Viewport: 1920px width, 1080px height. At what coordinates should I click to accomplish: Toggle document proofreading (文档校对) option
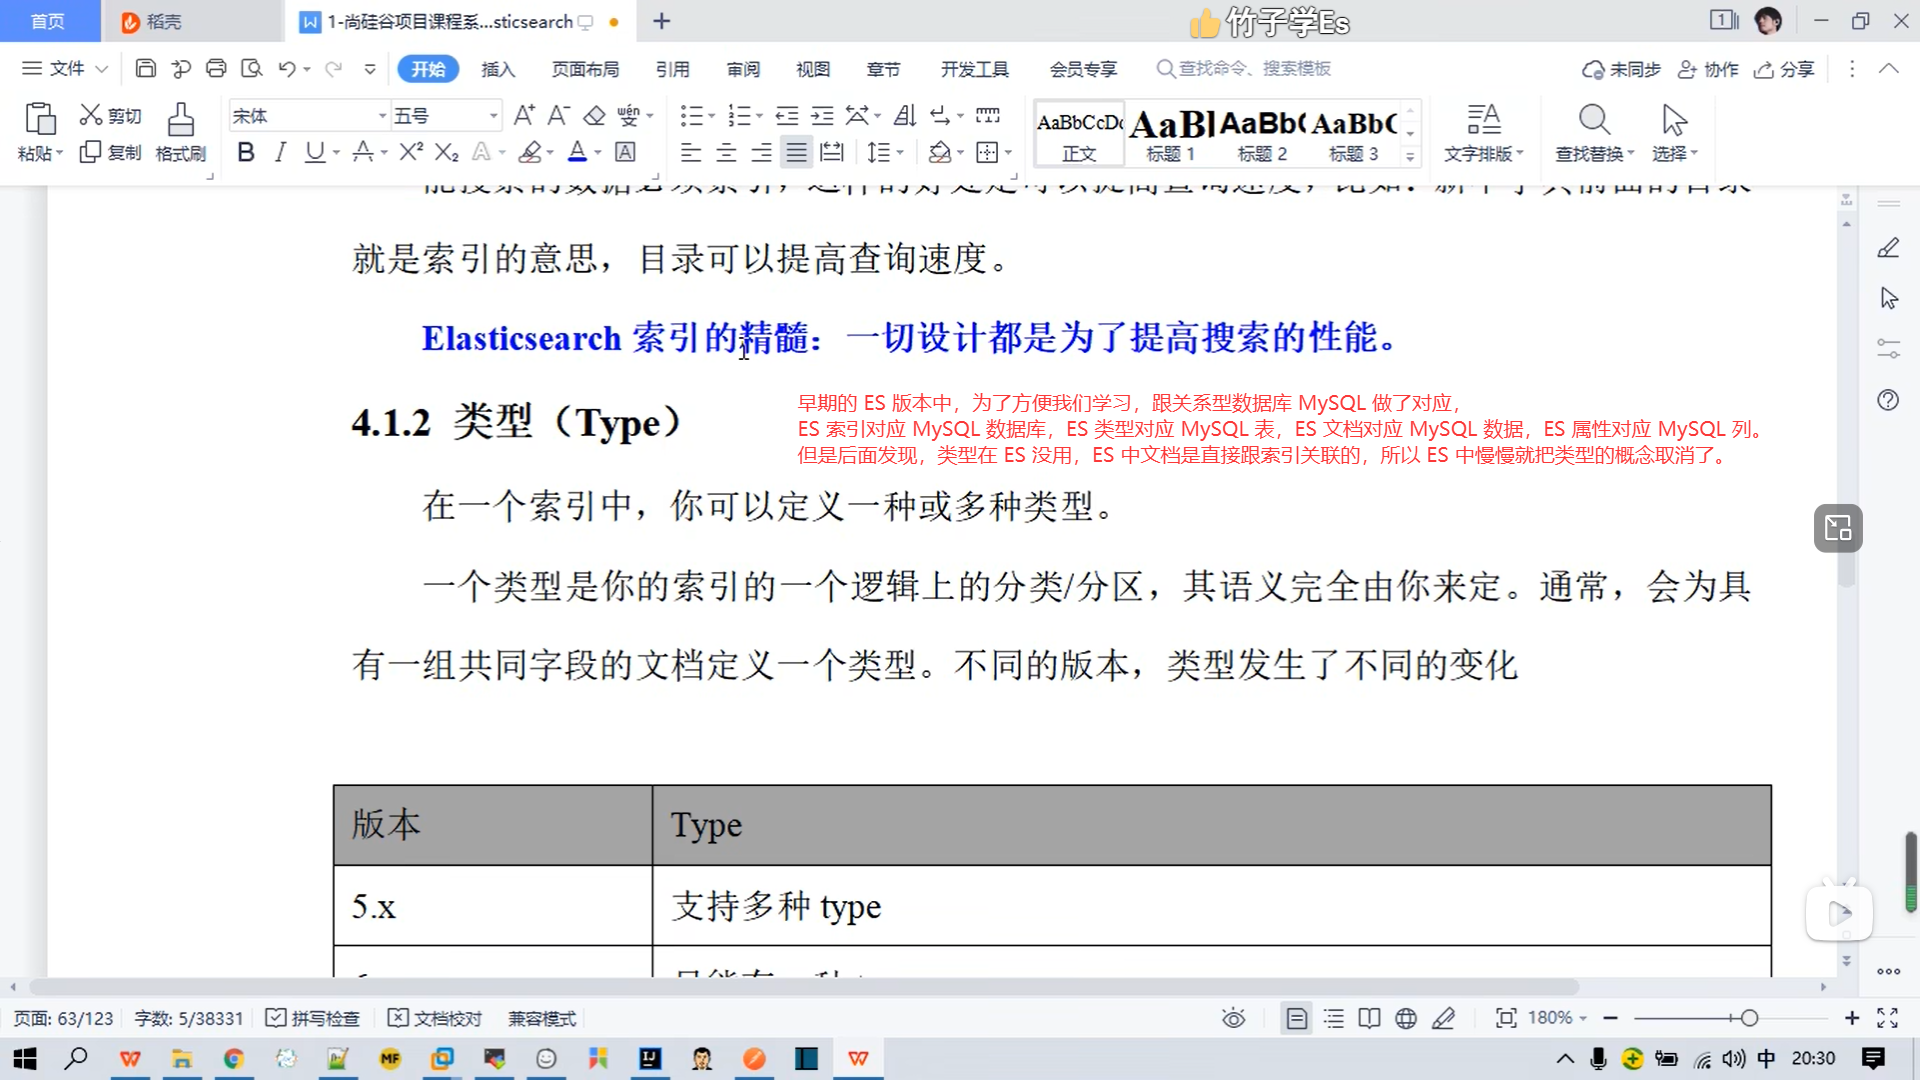(x=435, y=1018)
